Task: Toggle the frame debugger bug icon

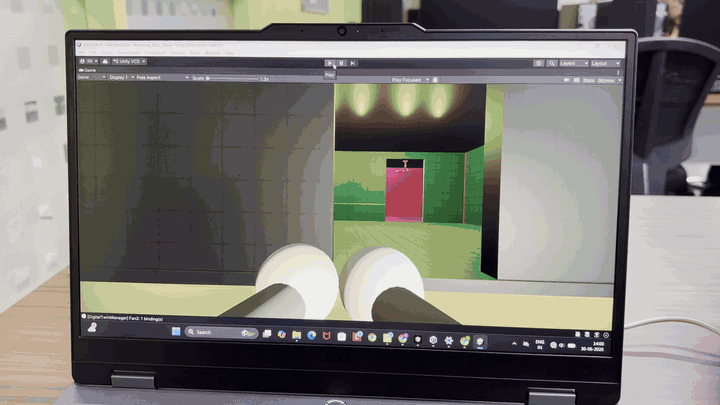Action: (x=435, y=80)
